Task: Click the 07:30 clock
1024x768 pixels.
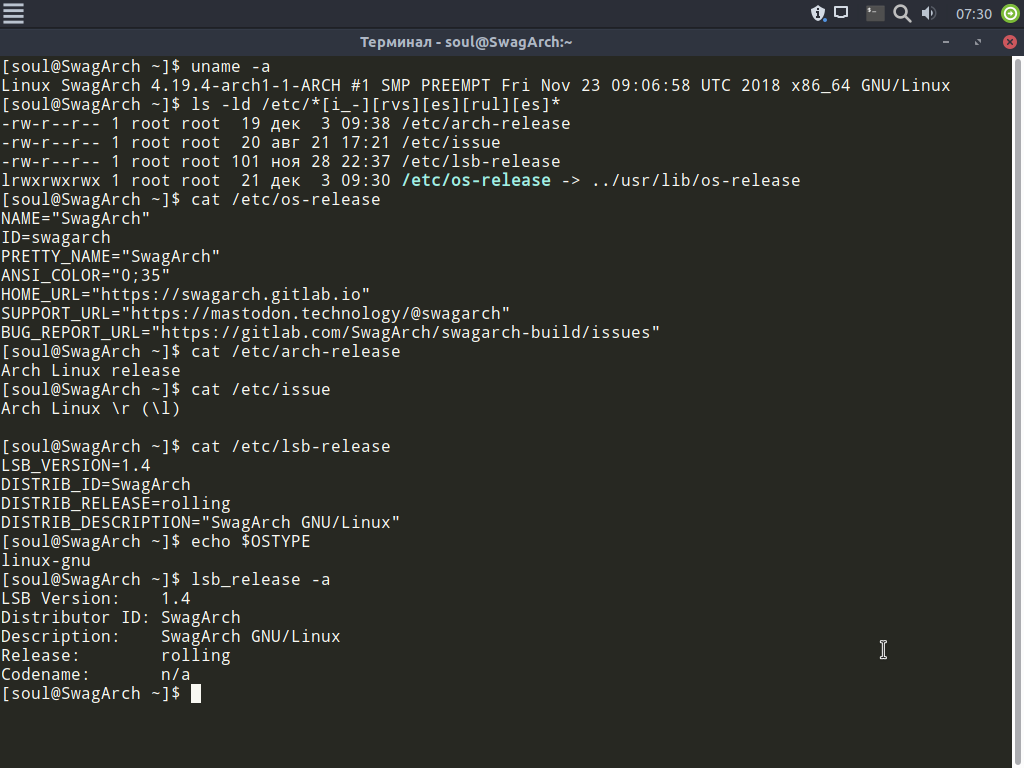Action: 973,14
